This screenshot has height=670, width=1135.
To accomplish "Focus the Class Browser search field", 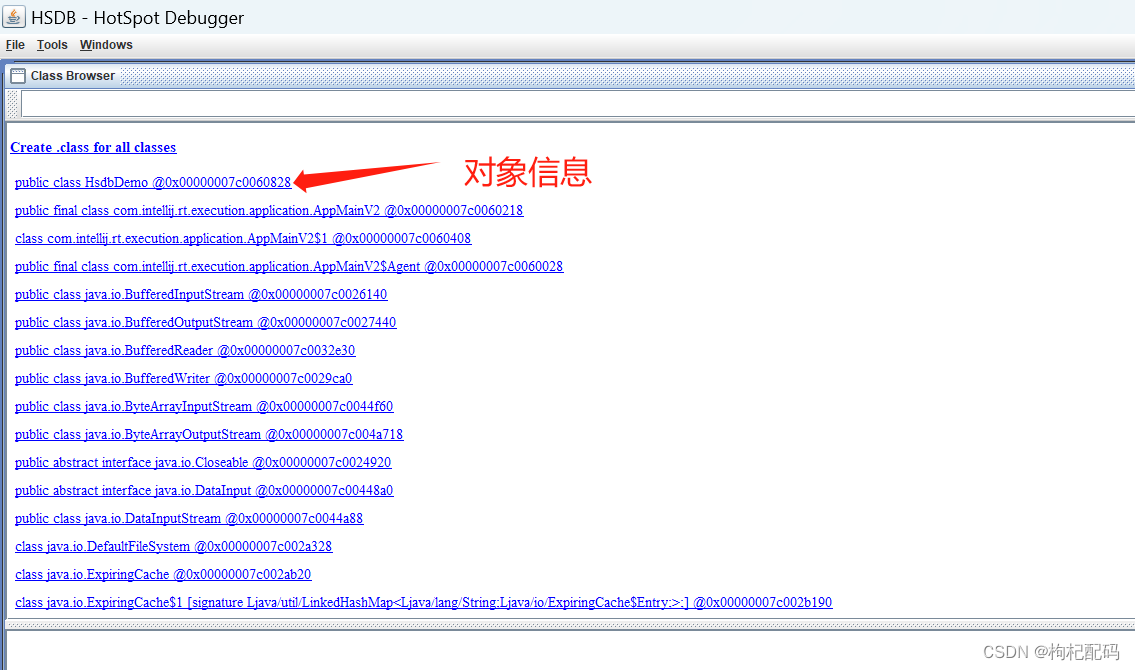I will pos(578,104).
